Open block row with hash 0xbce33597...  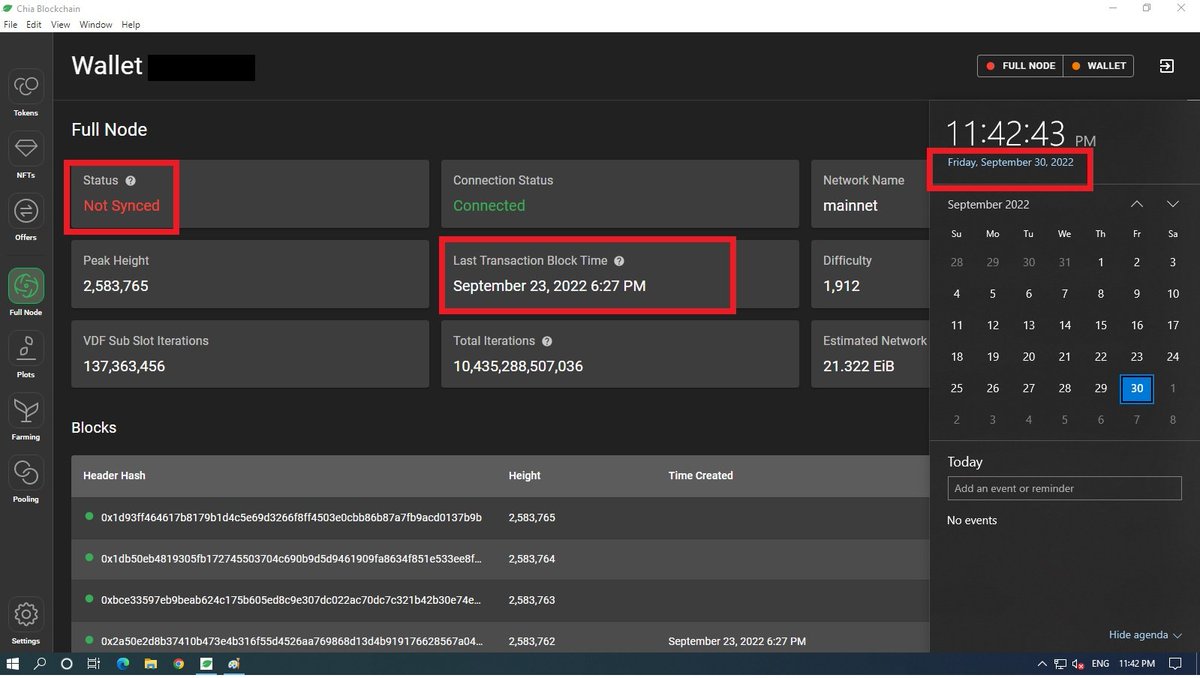(x=500, y=600)
